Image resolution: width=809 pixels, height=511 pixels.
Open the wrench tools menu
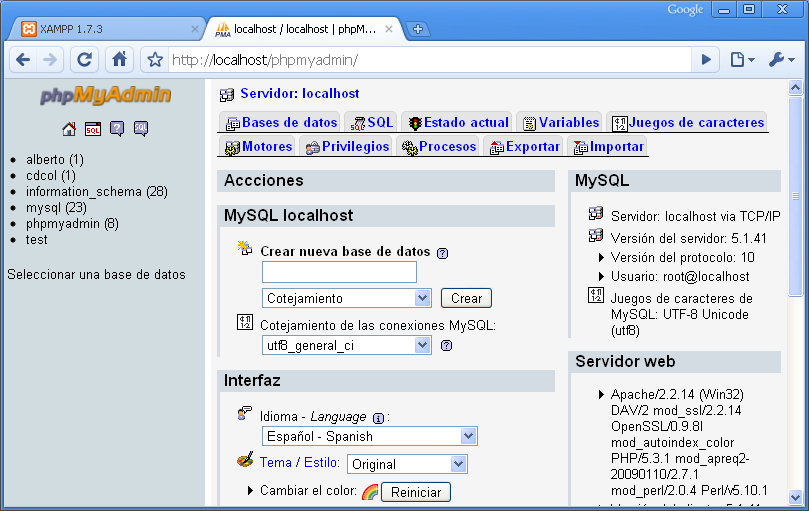[781, 60]
